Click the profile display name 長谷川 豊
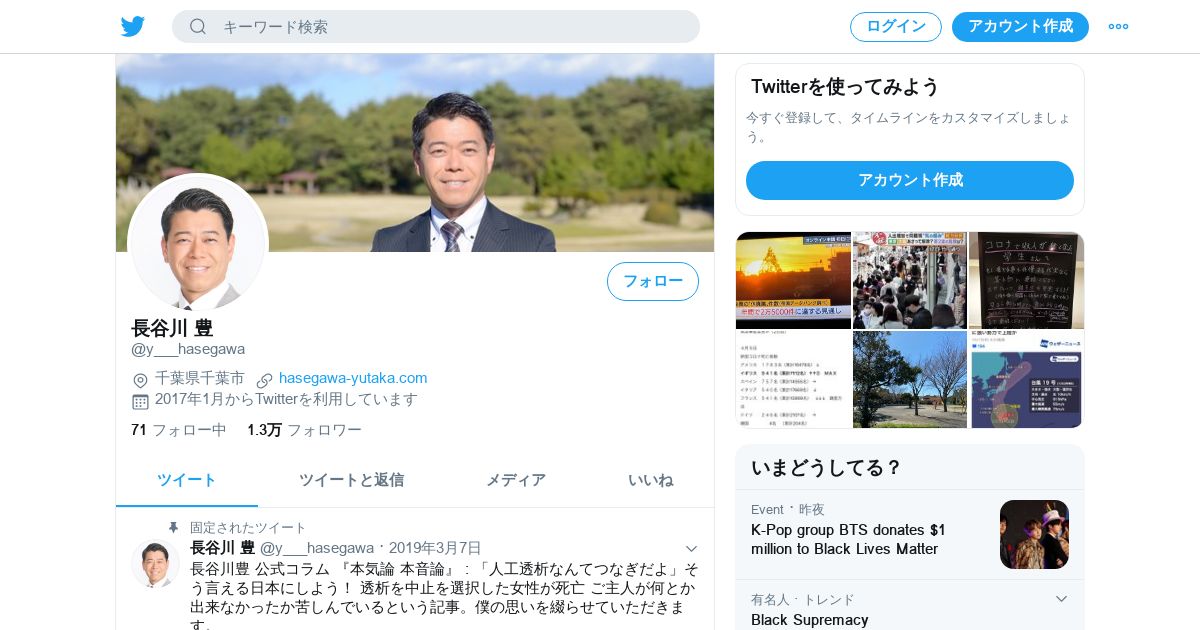The width and height of the screenshot is (1200, 630). (x=172, y=328)
